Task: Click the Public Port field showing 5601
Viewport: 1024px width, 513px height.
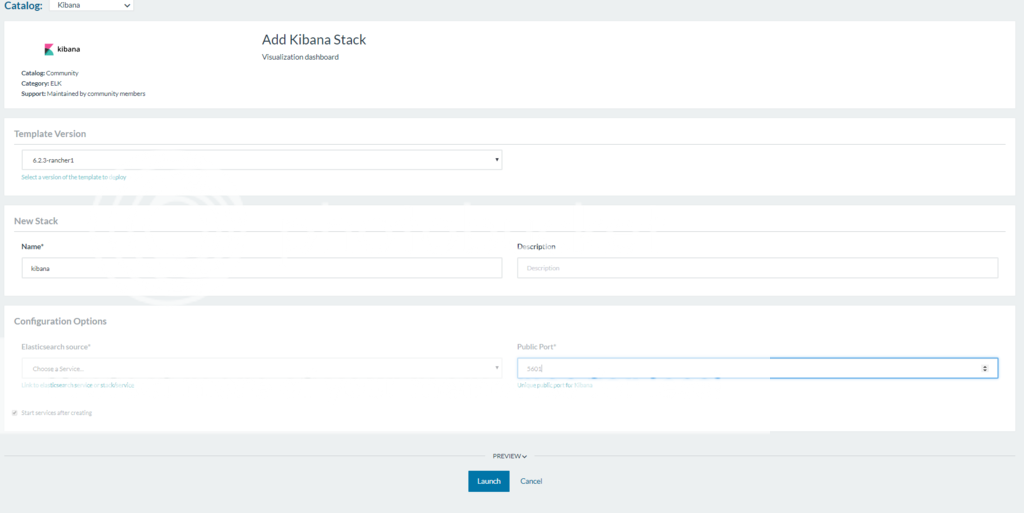Action: pos(758,368)
